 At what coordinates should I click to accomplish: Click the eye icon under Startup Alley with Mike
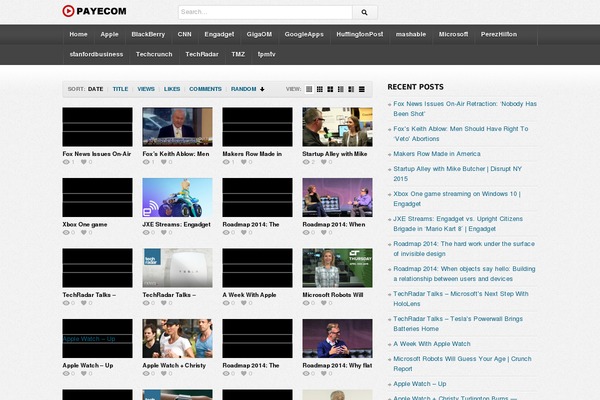[306, 162]
